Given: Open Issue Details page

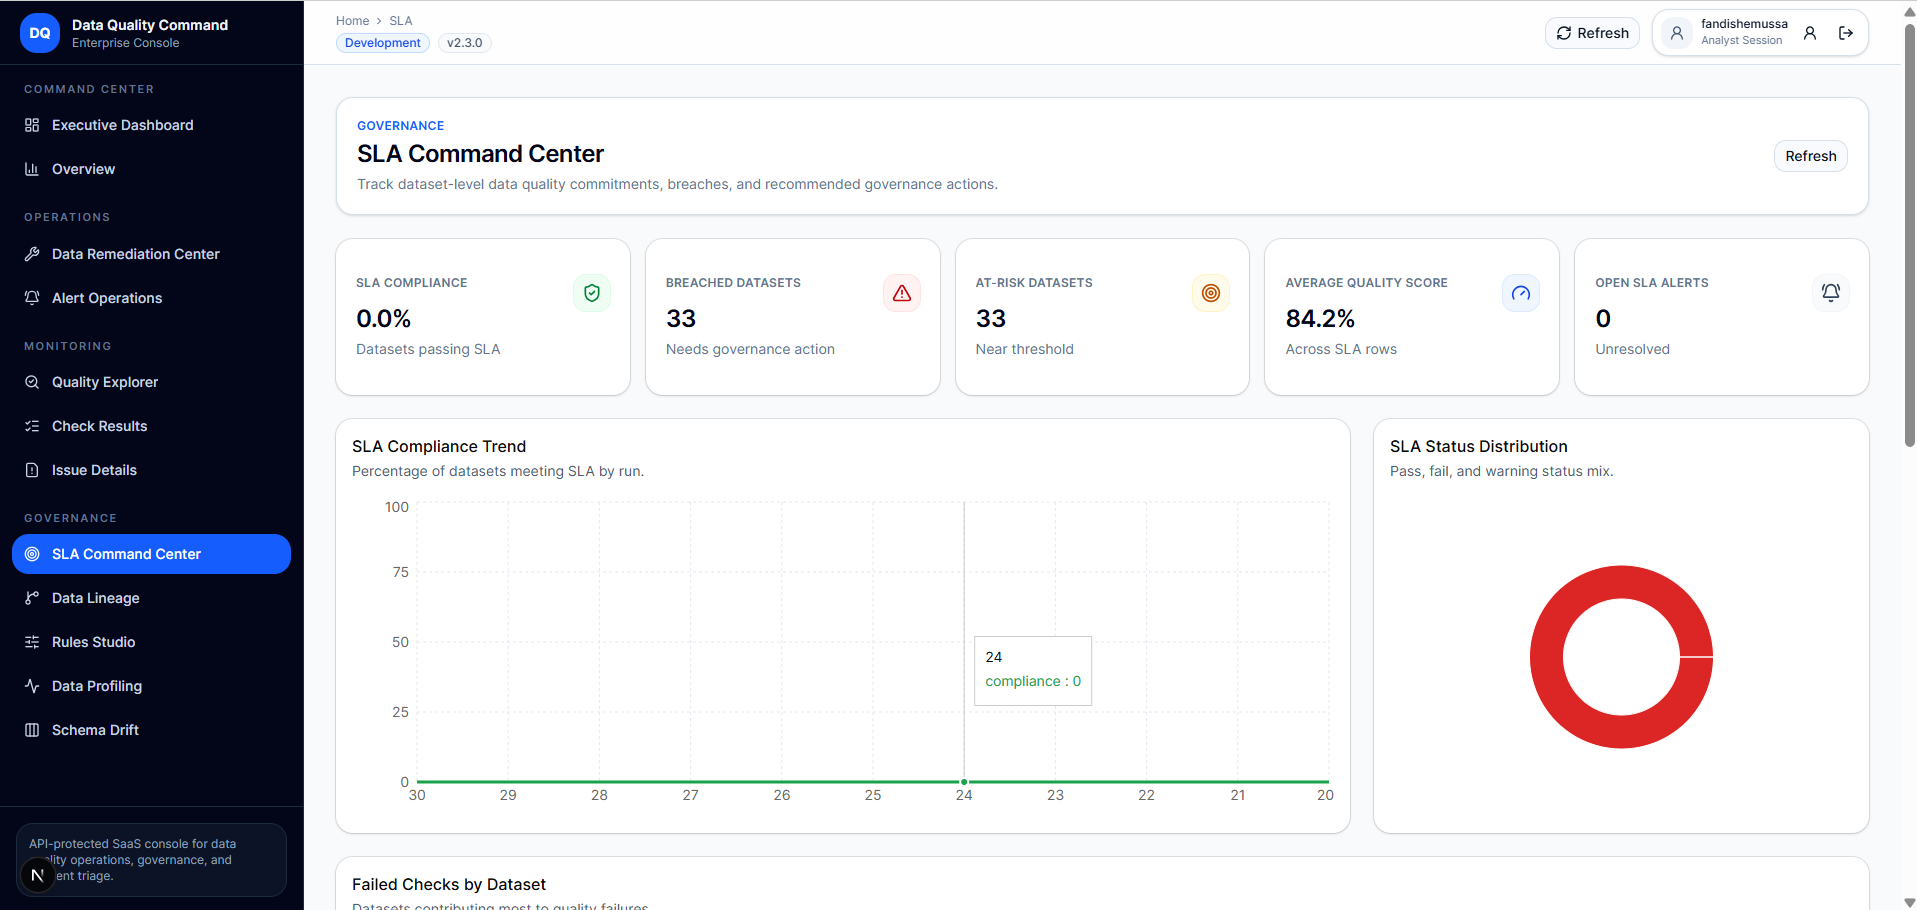Looking at the screenshot, I should [x=151, y=470].
